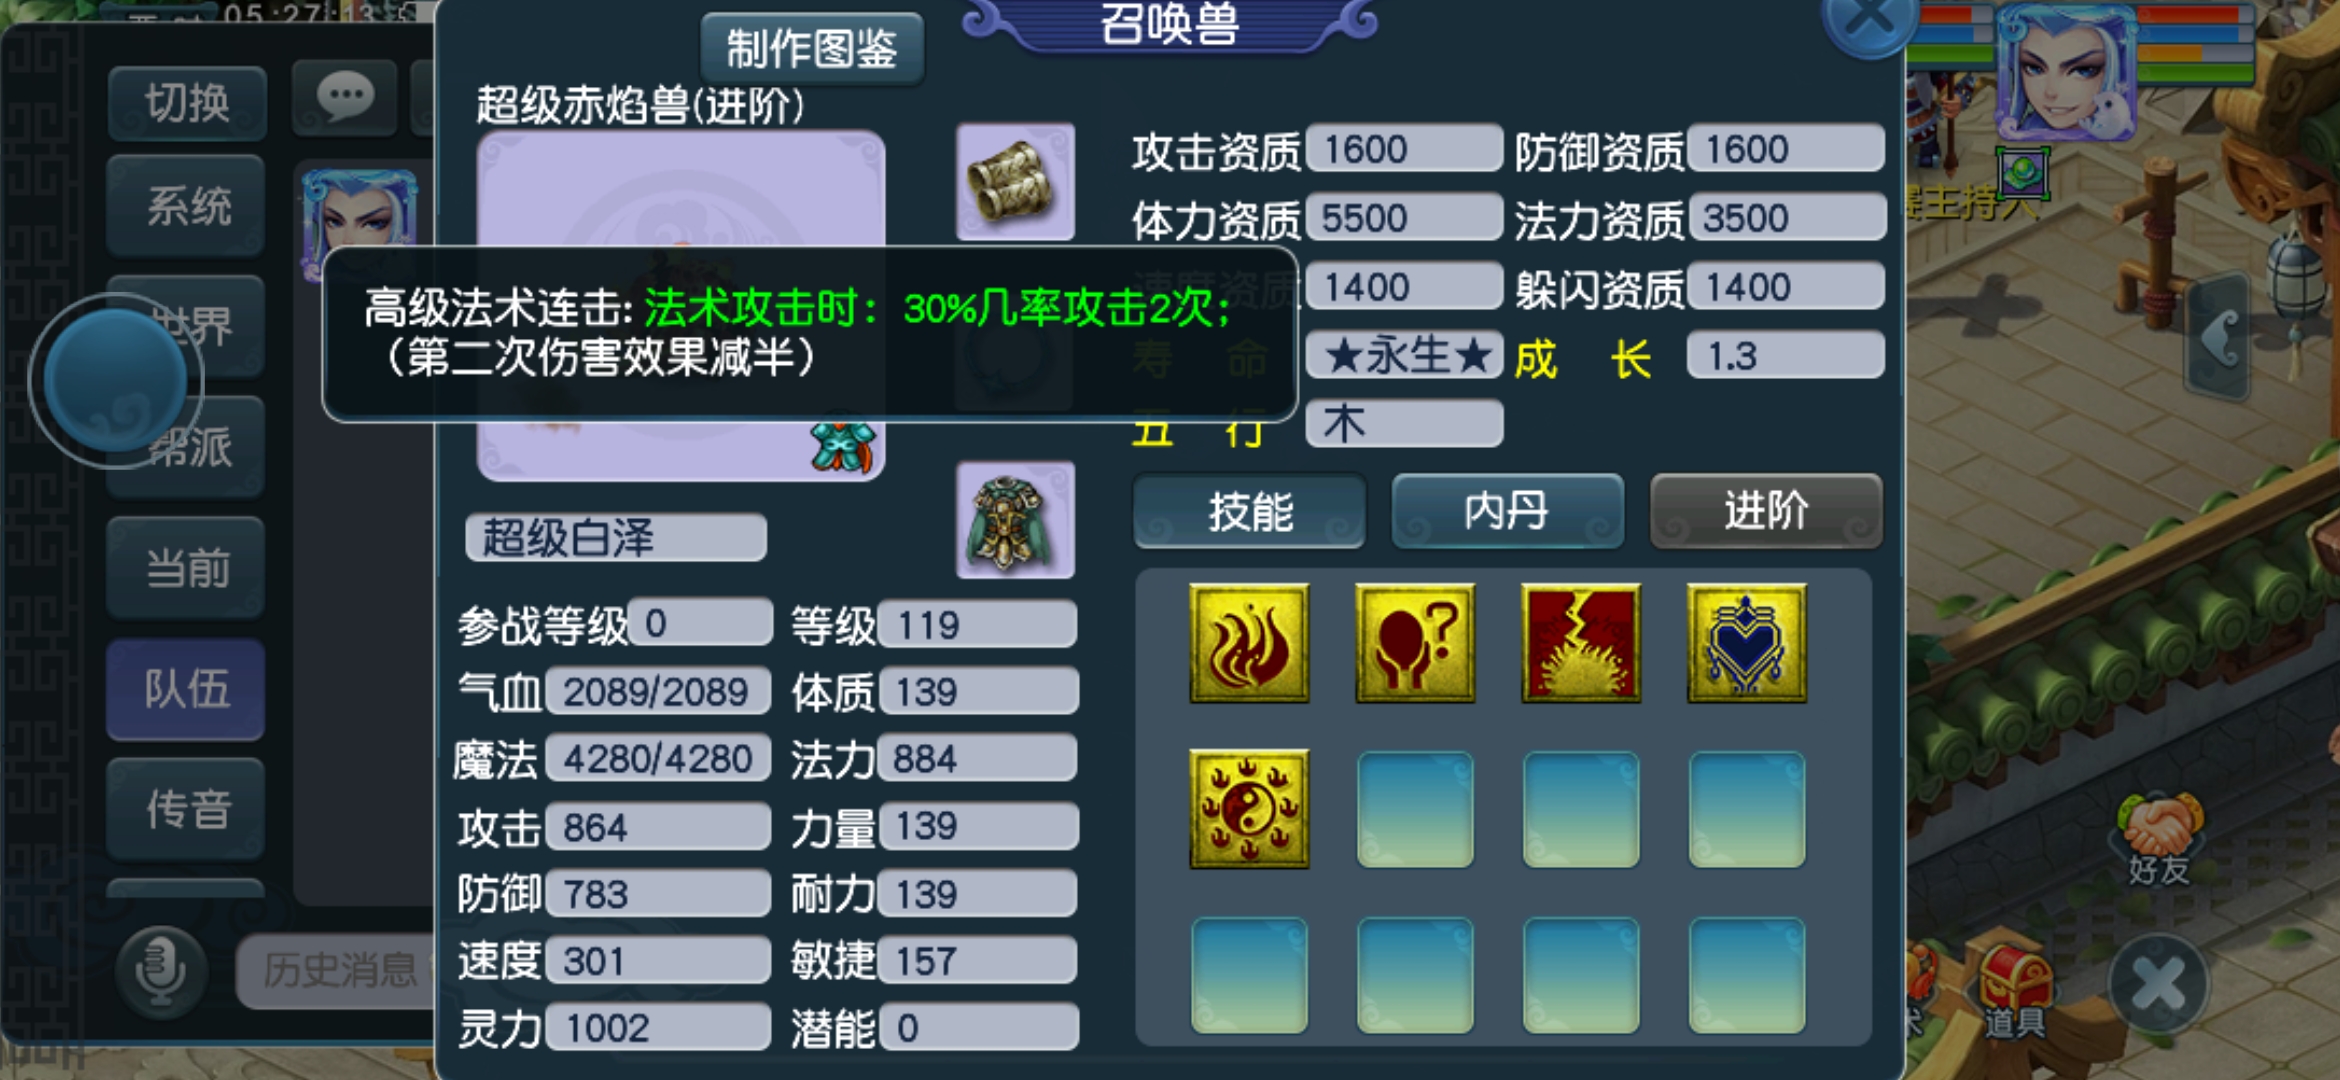
Task: Switch to the 进阶 tab
Action: click(1766, 511)
